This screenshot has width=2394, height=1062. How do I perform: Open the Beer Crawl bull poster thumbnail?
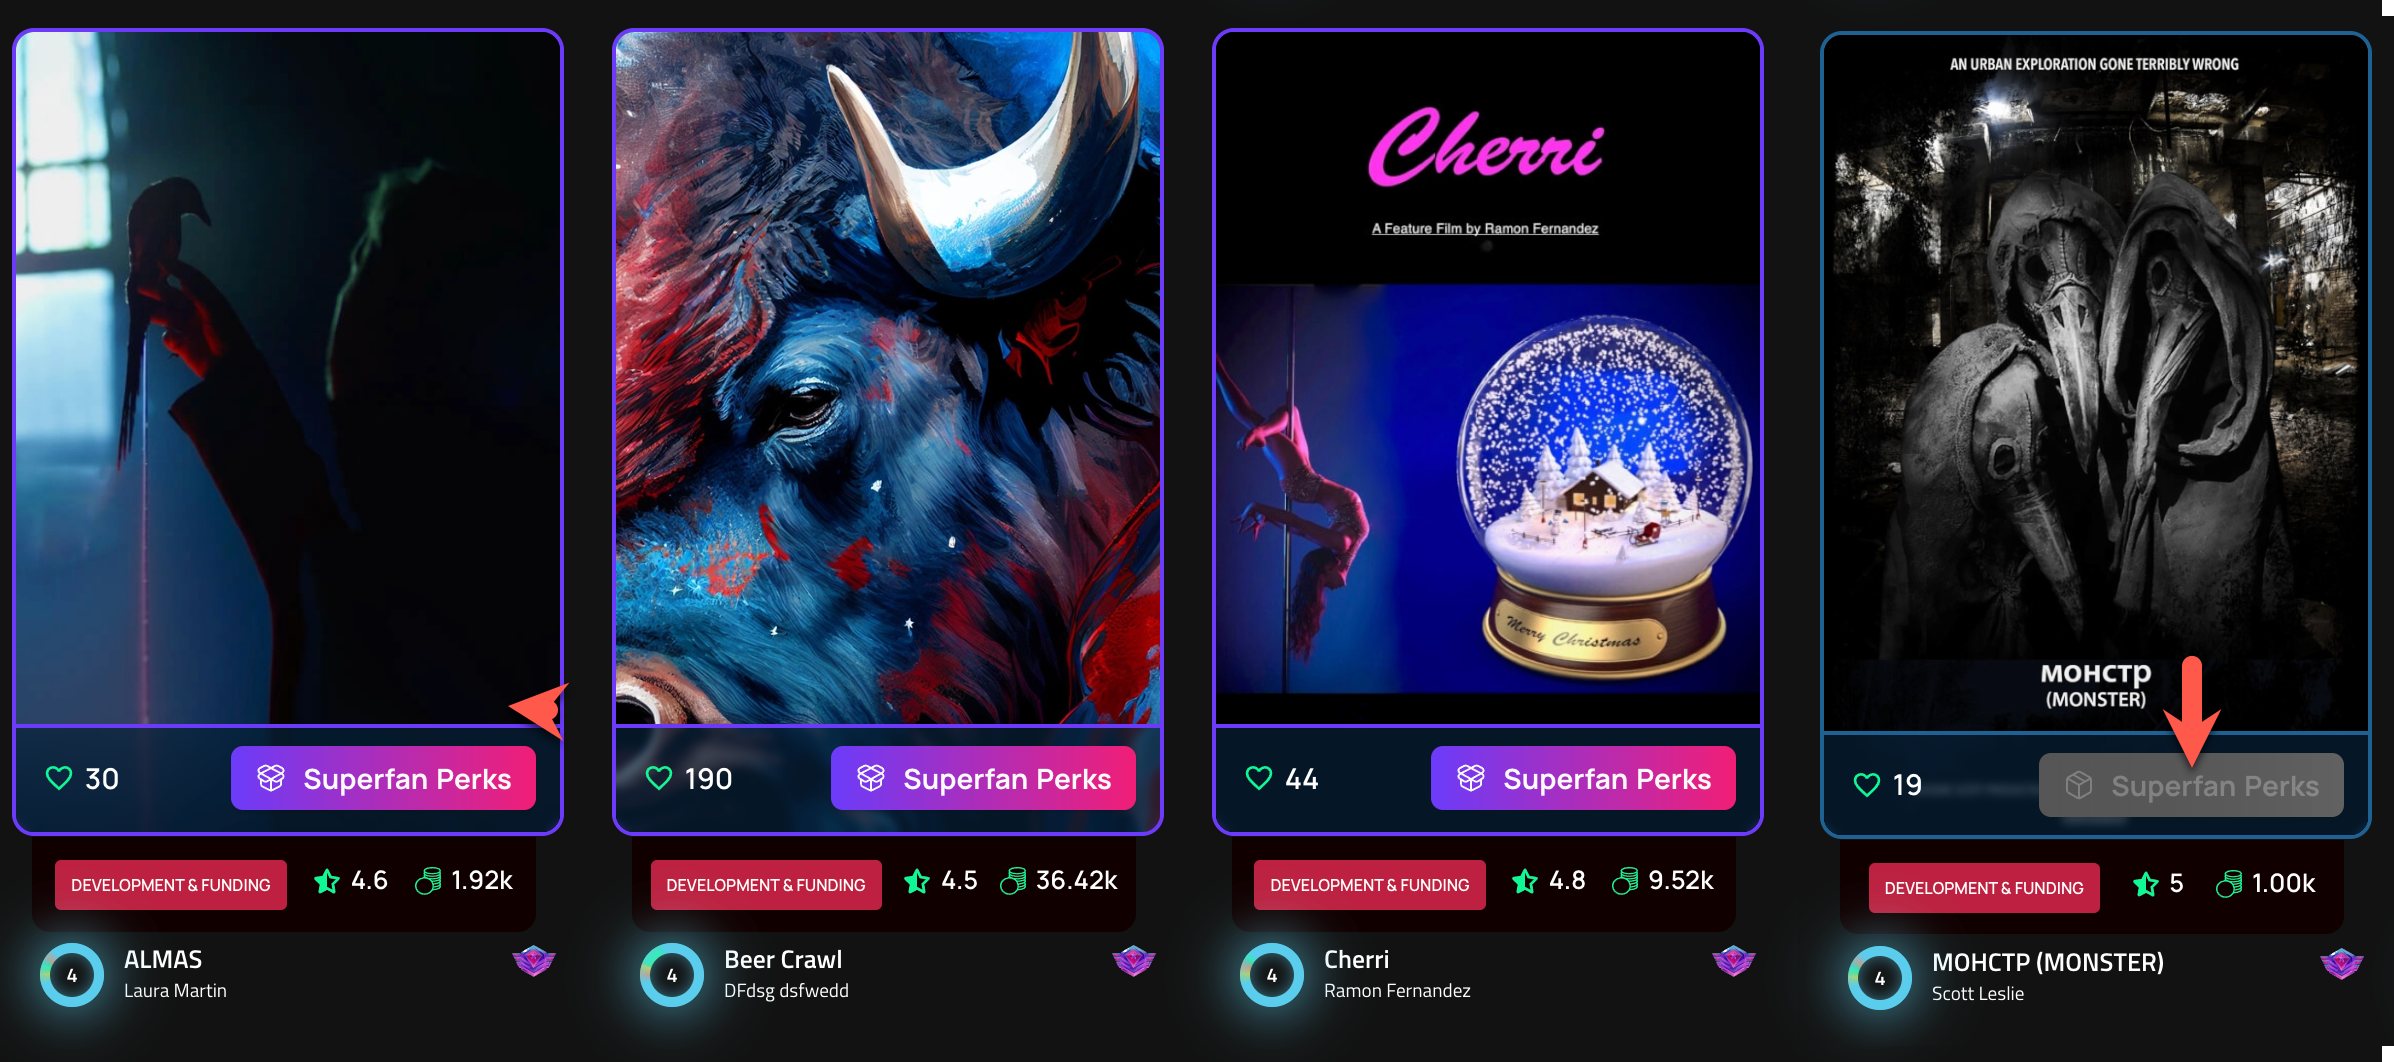coord(888,377)
